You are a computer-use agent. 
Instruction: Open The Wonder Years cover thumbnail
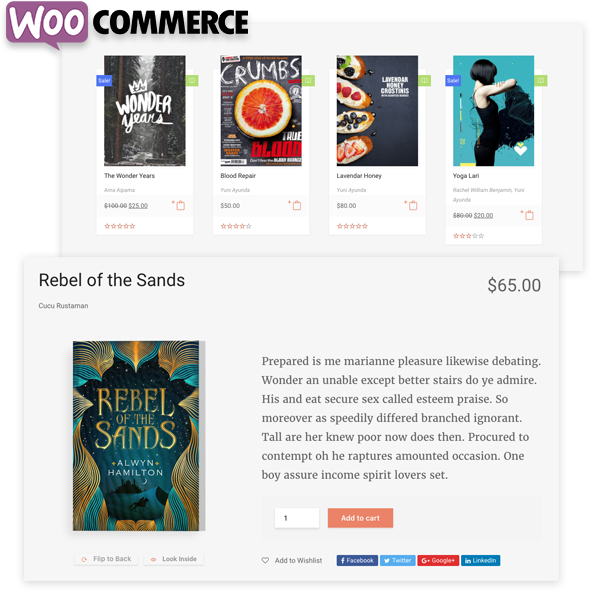coord(145,110)
